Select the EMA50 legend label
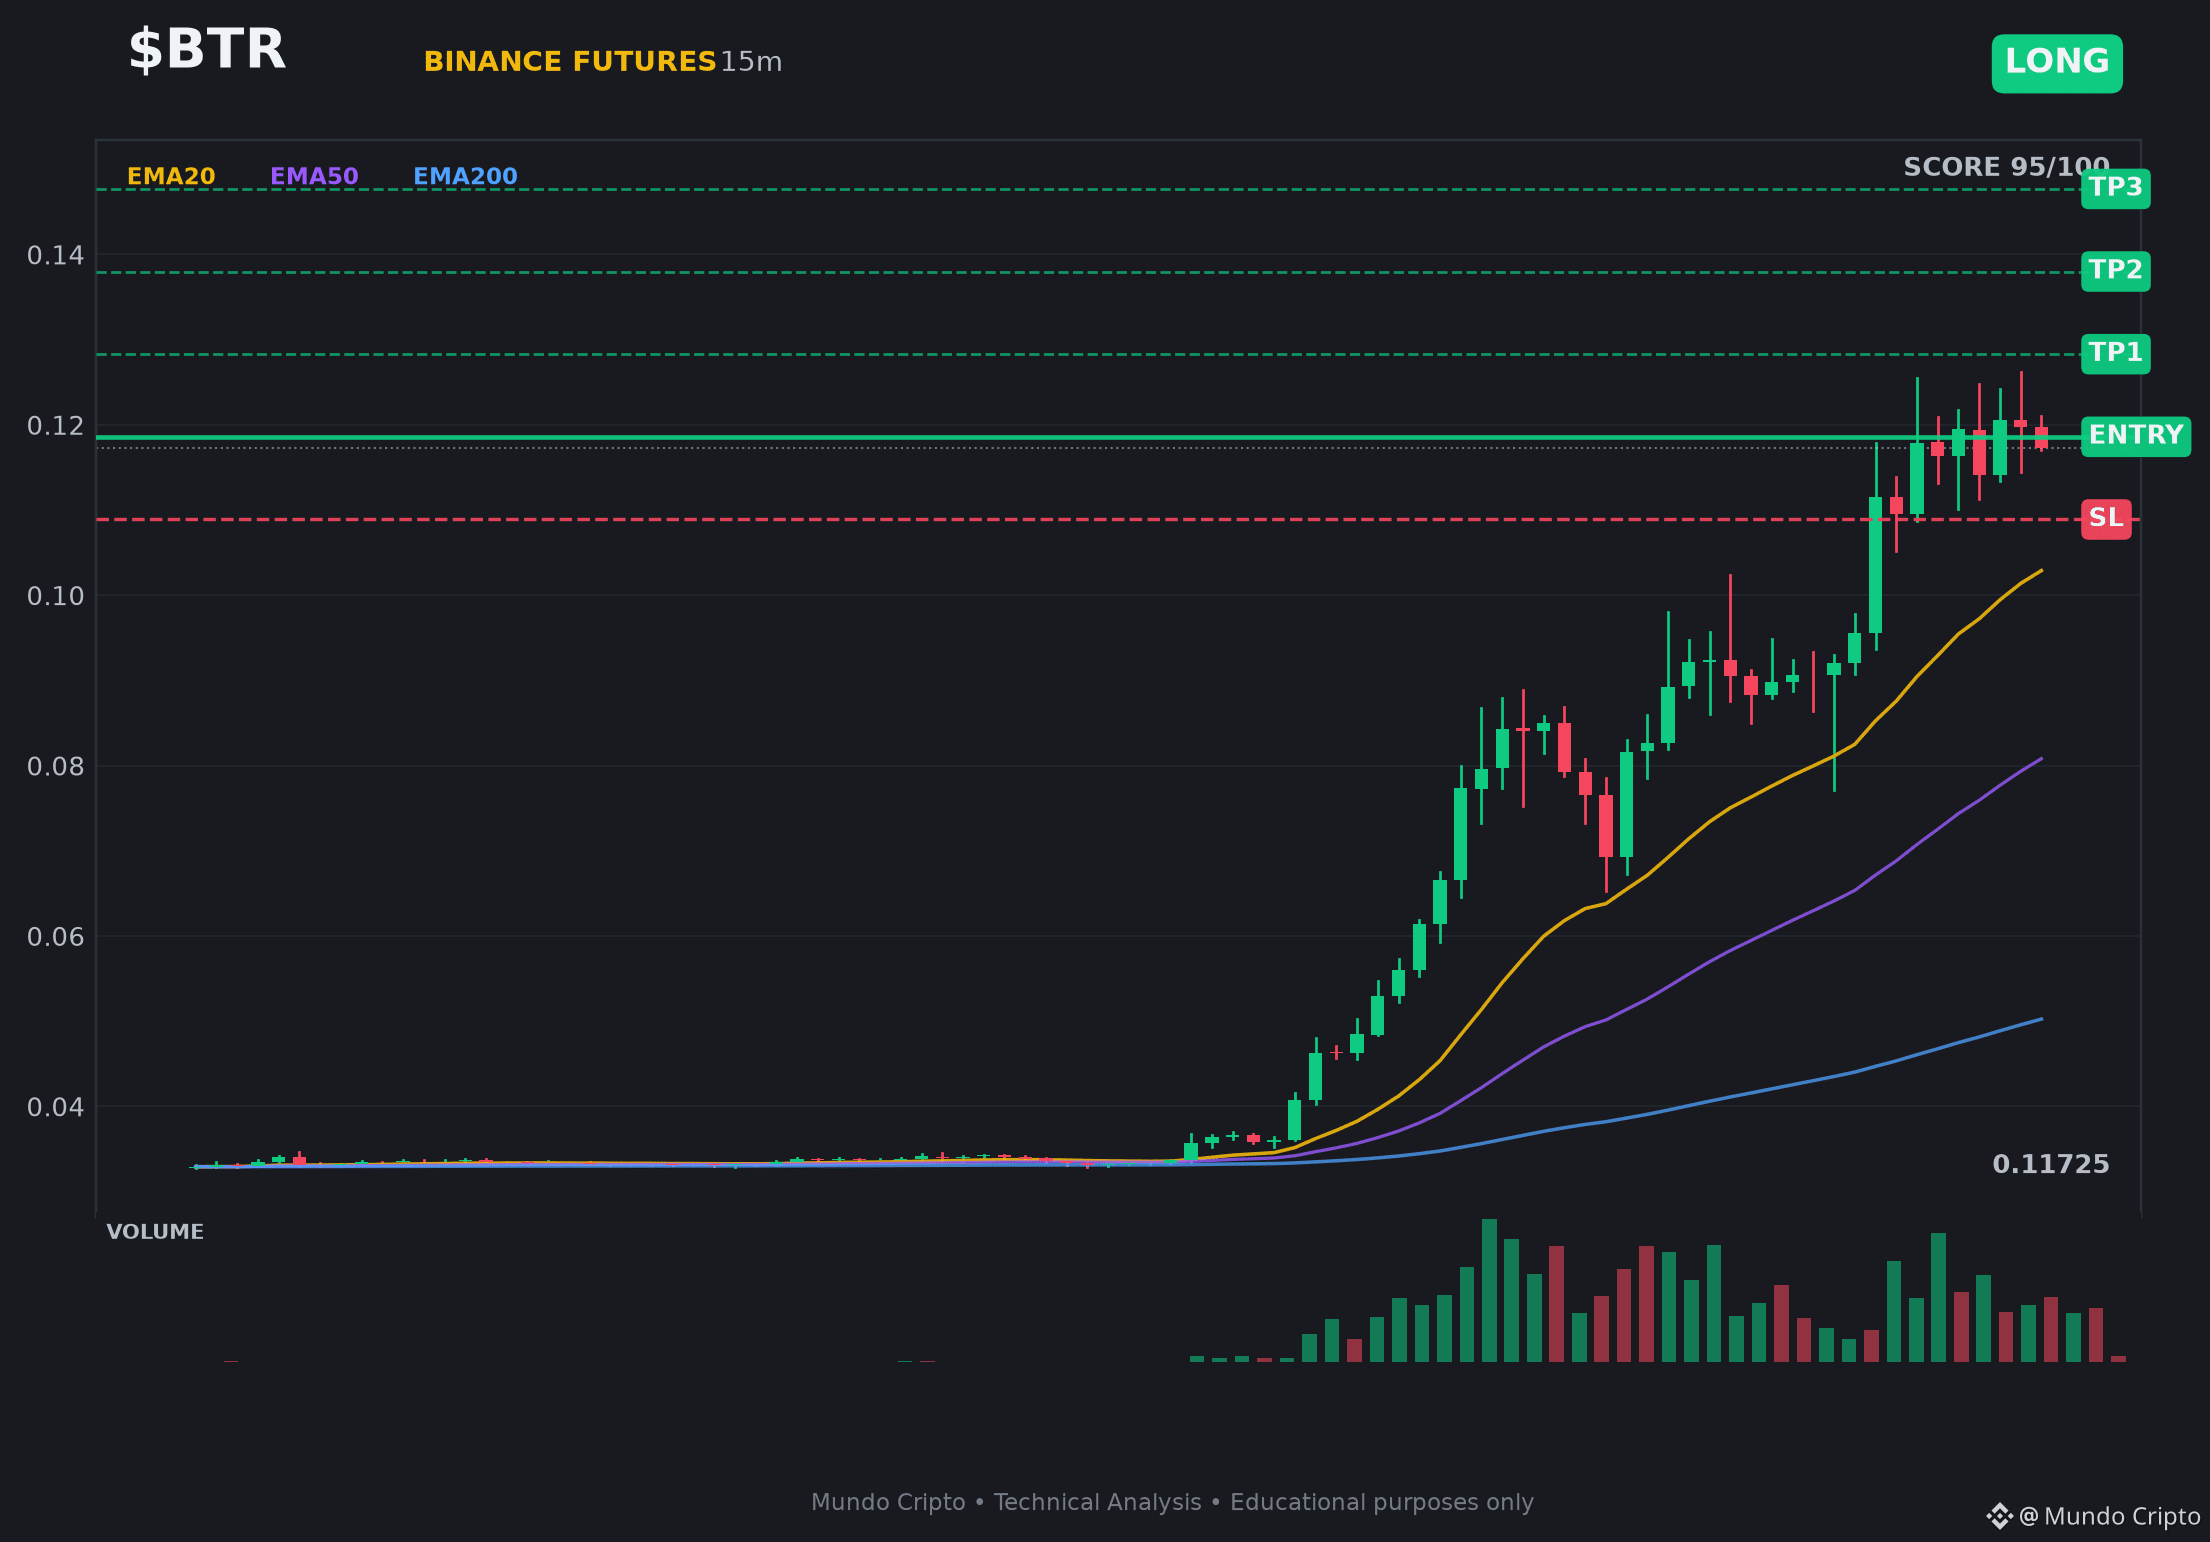The width and height of the screenshot is (2210, 1542). click(x=314, y=177)
